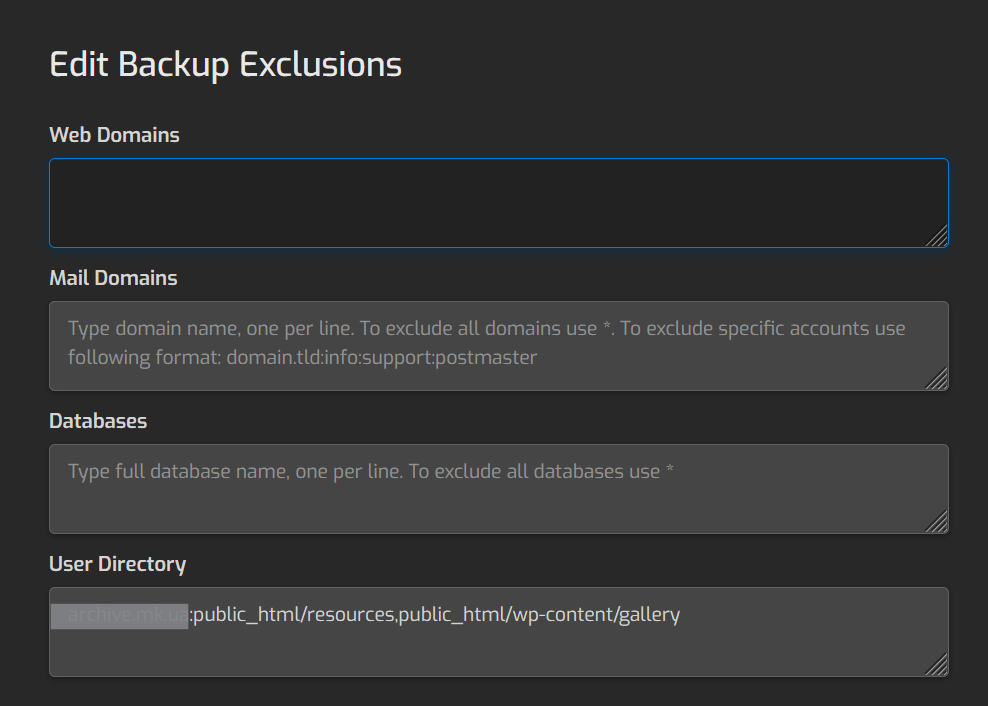Screen dimensions: 988x706
Task: Click the Databases placeholder about excluding all databases
Action: pos(541,472)
